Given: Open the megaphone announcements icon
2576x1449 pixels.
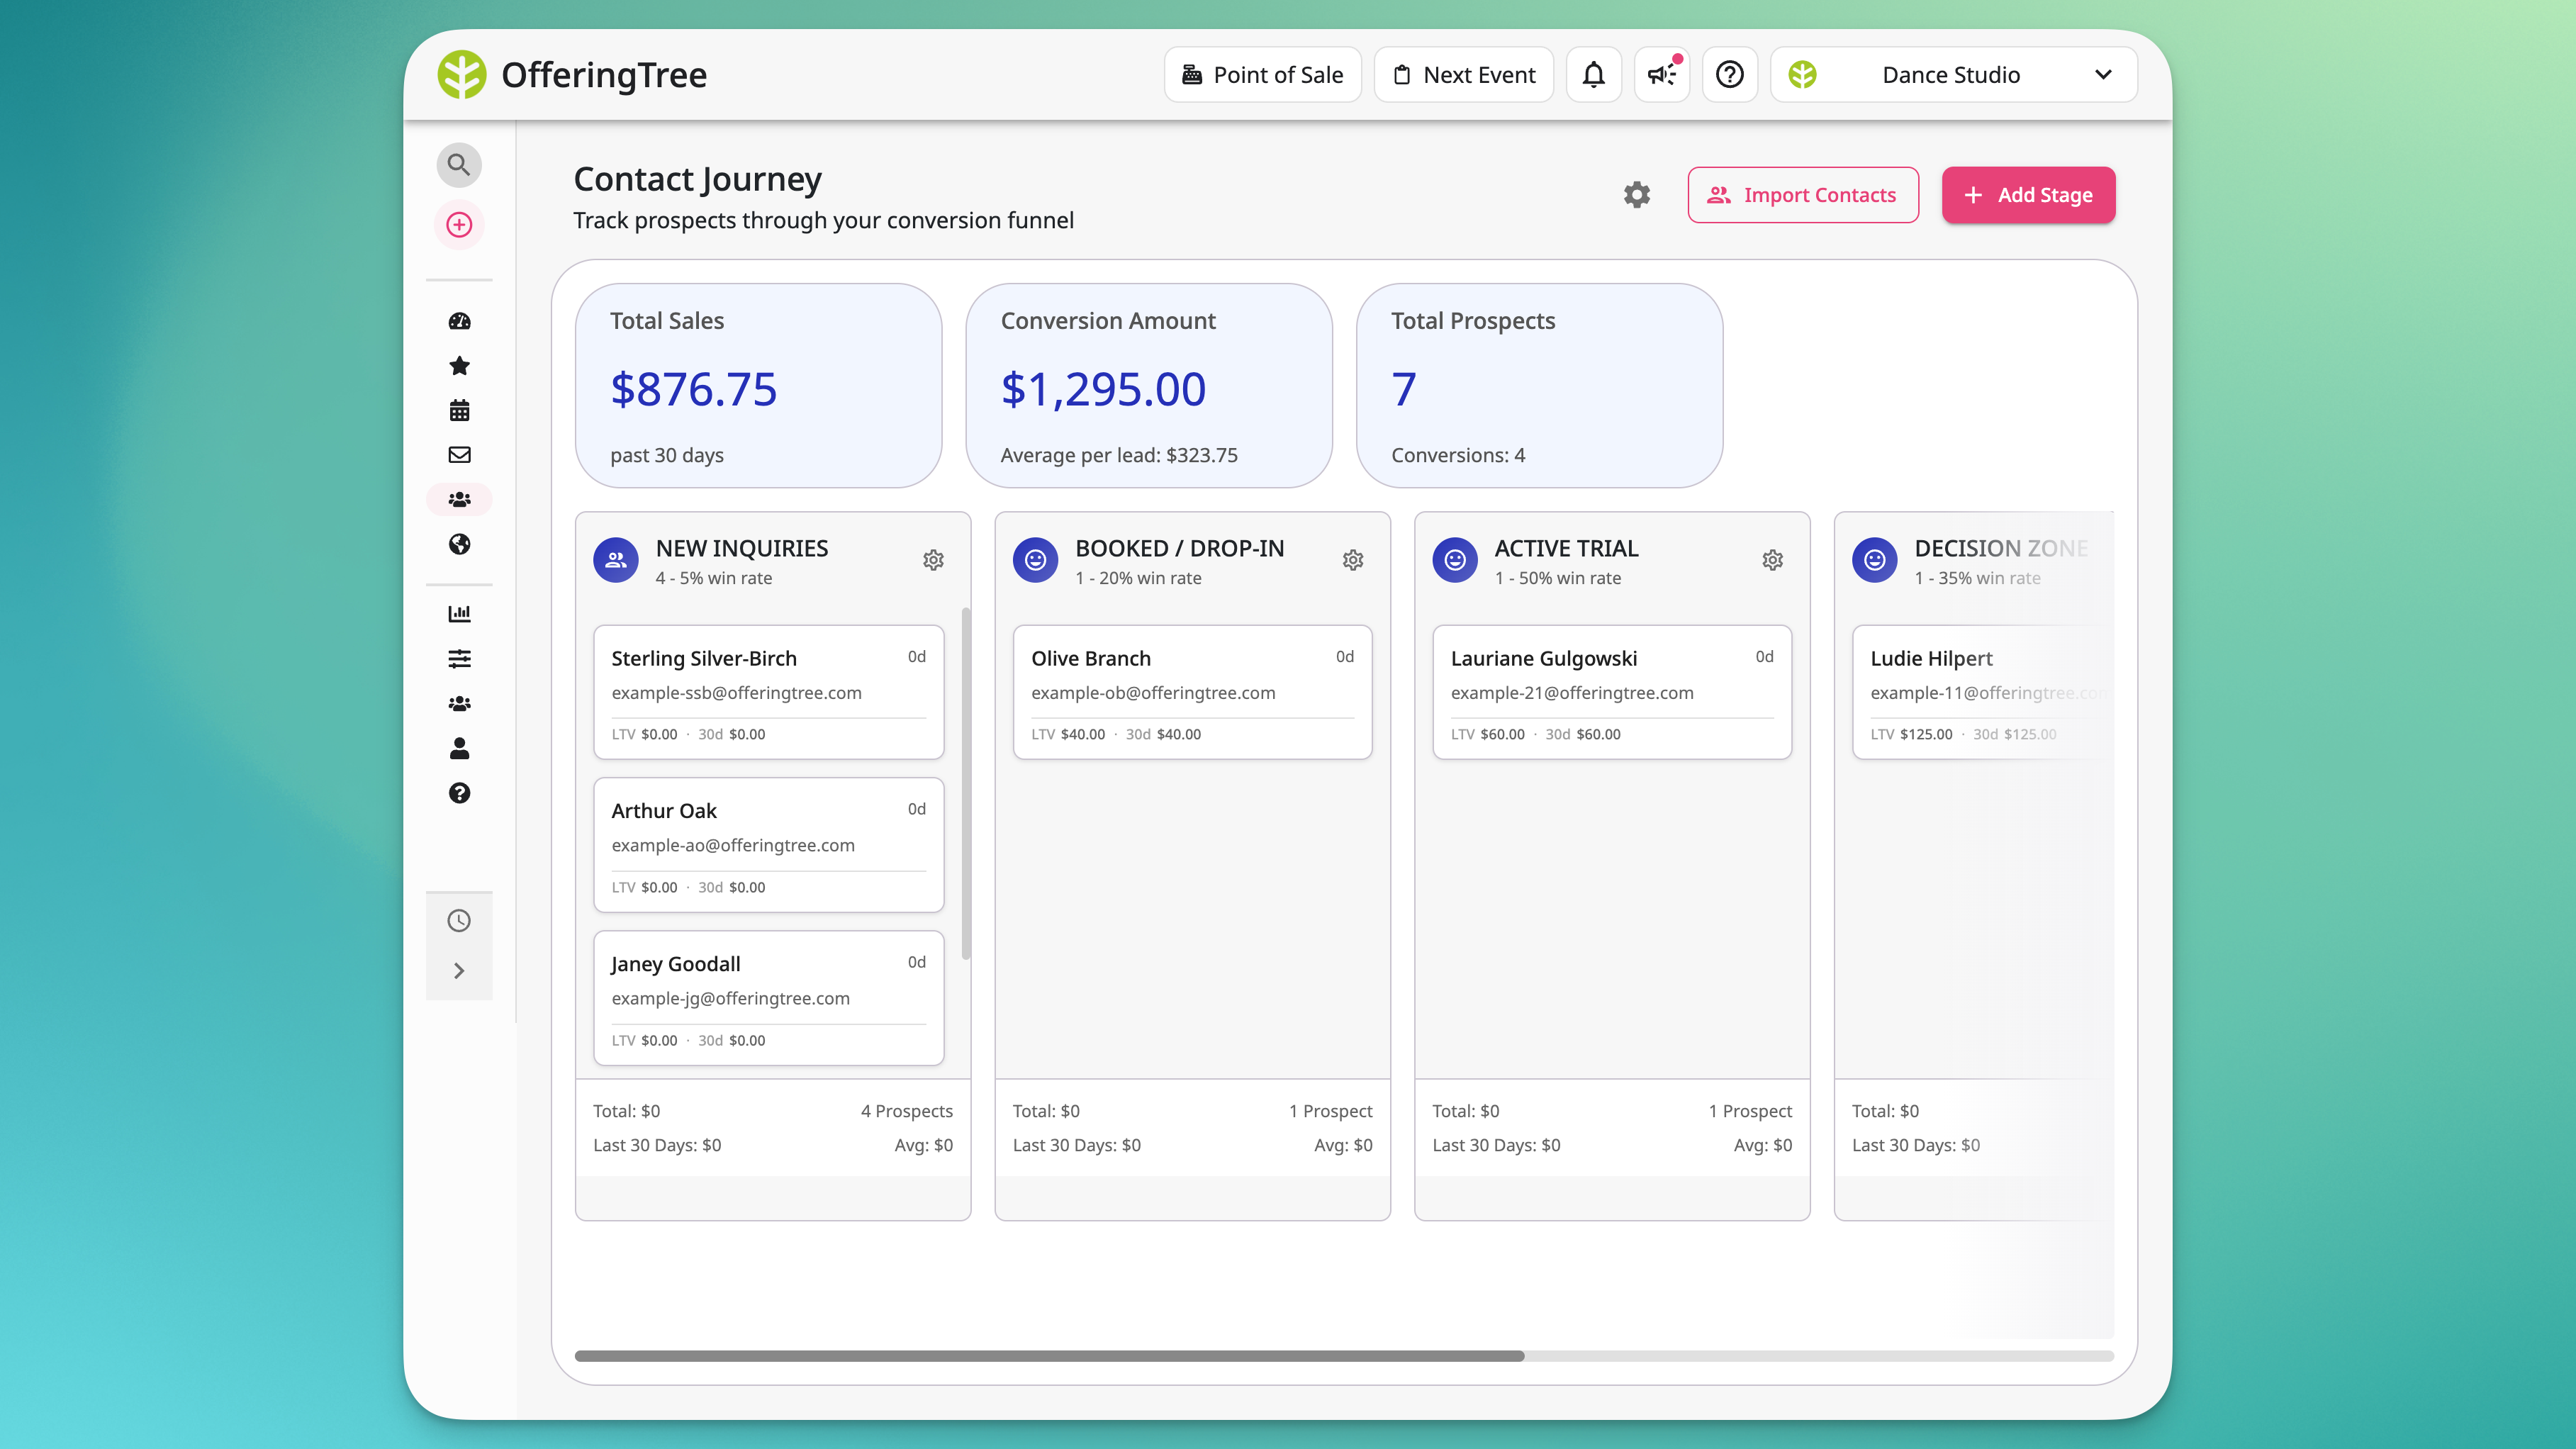Looking at the screenshot, I should coord(1662,75).
